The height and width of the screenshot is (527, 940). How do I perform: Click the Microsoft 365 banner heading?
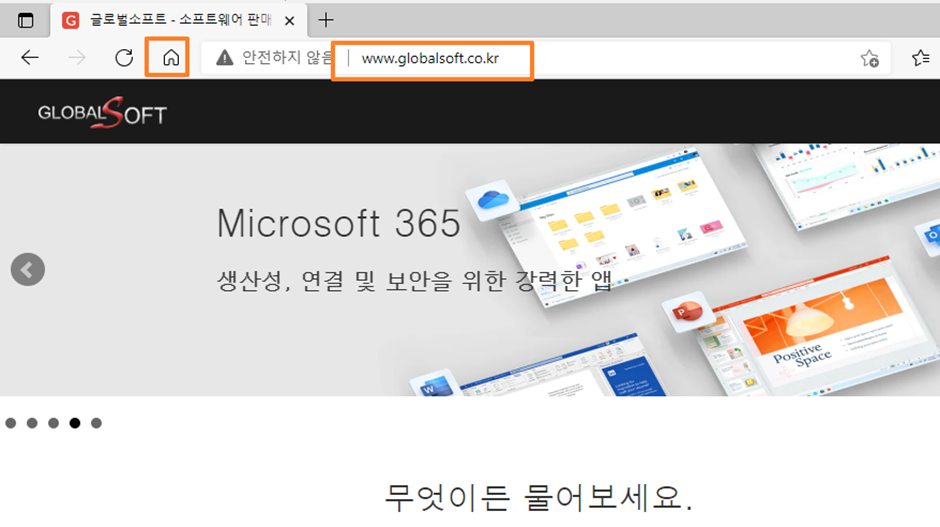(x=339, y=224)
